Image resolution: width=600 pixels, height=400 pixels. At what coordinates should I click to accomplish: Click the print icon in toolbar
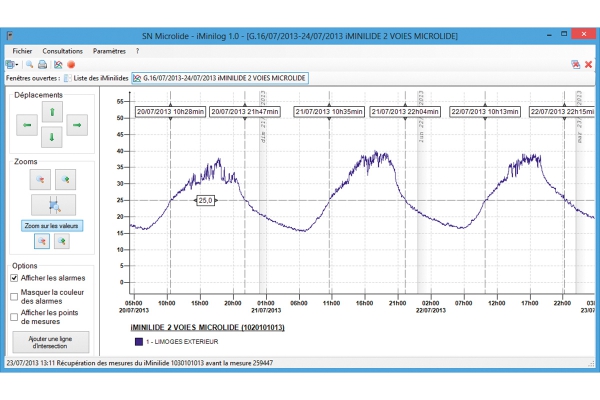(x=42, y=65)
